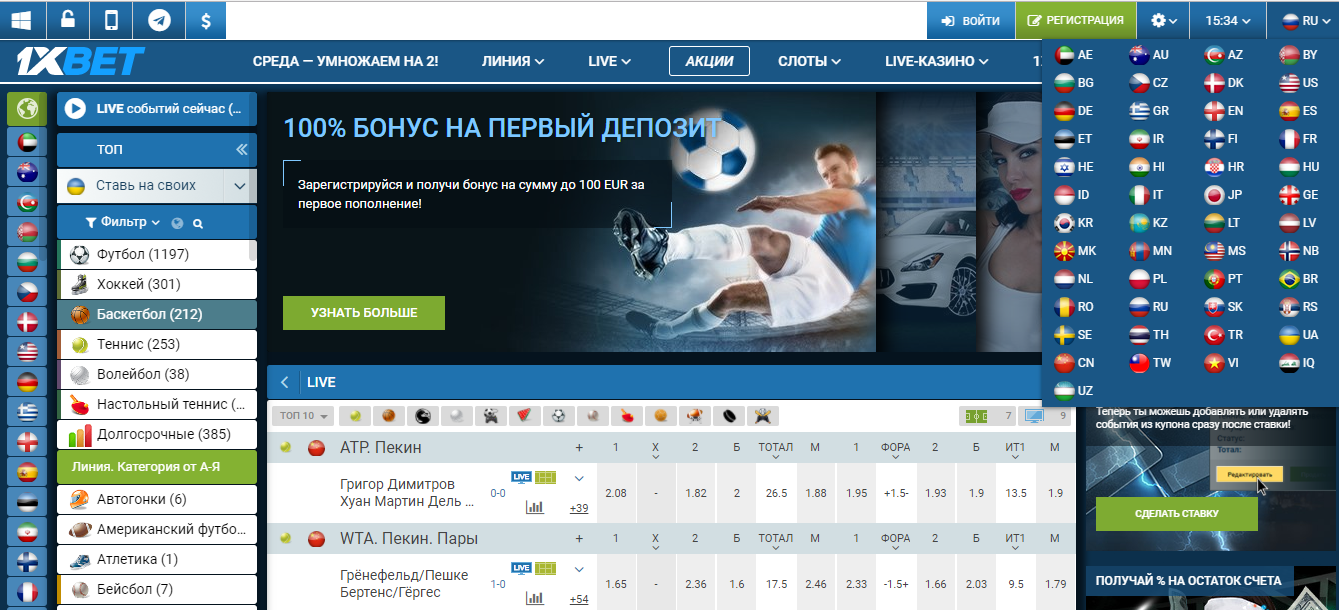This screenshot has height=610, width=1339.
Task: Click УЗНАТЬ БОЛЬШЕ on bonus banner
Action: click(364, 313)
